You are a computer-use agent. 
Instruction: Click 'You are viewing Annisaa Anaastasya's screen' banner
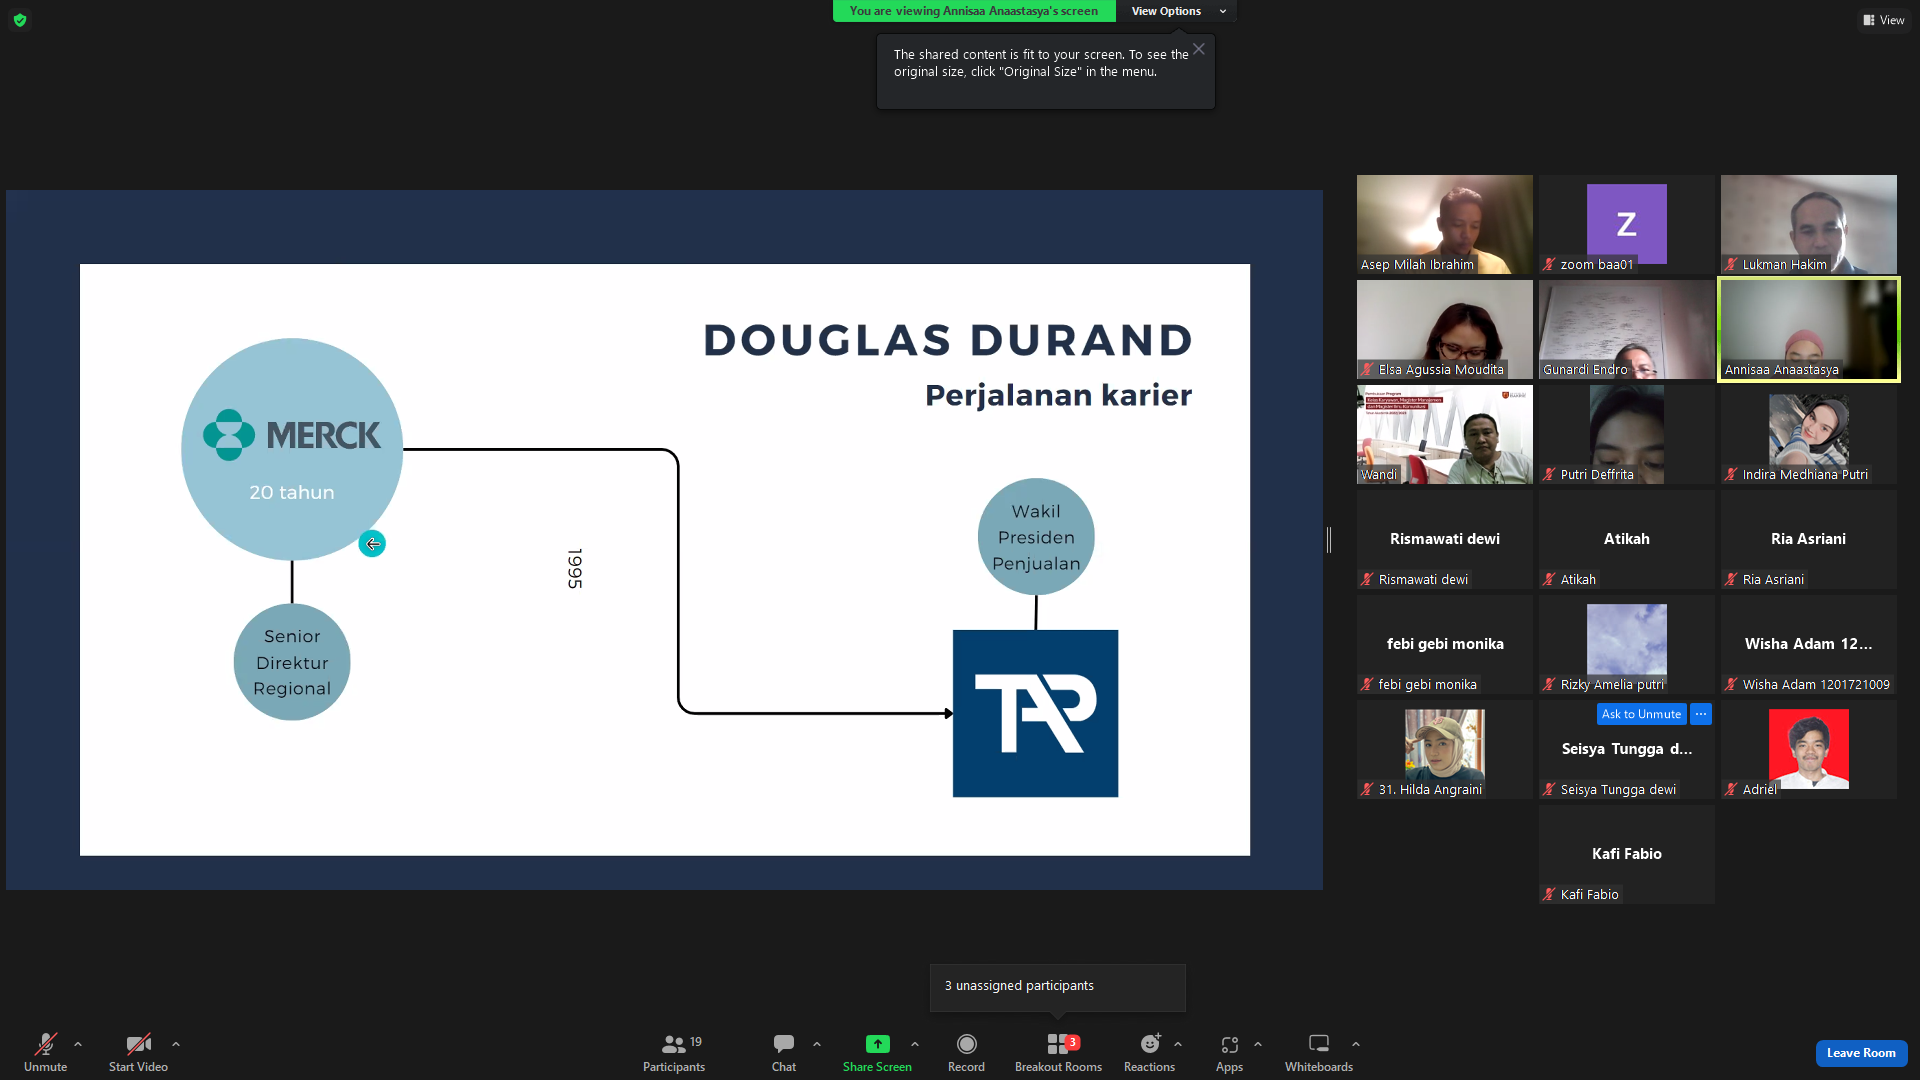tap(974, 11)
